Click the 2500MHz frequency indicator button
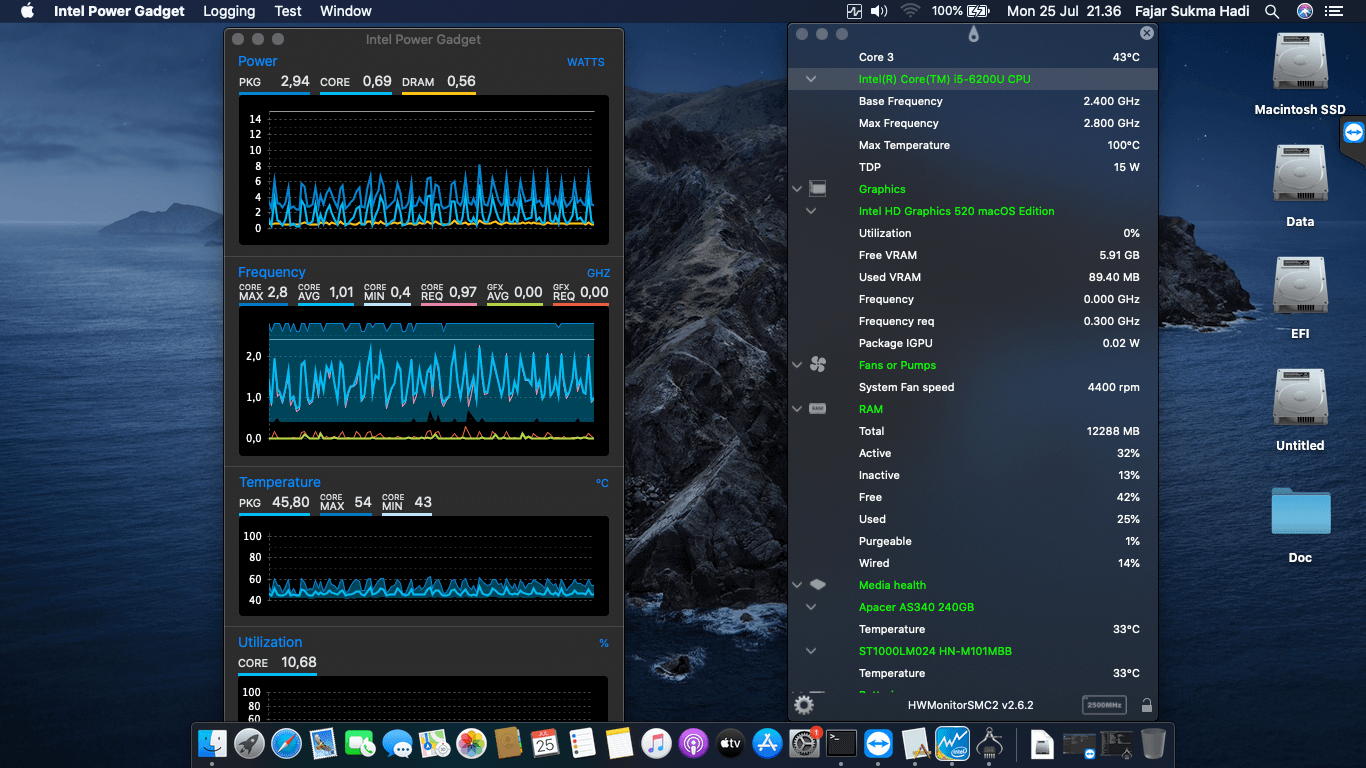This screenshot has width=1366, height=768. 1104,705
